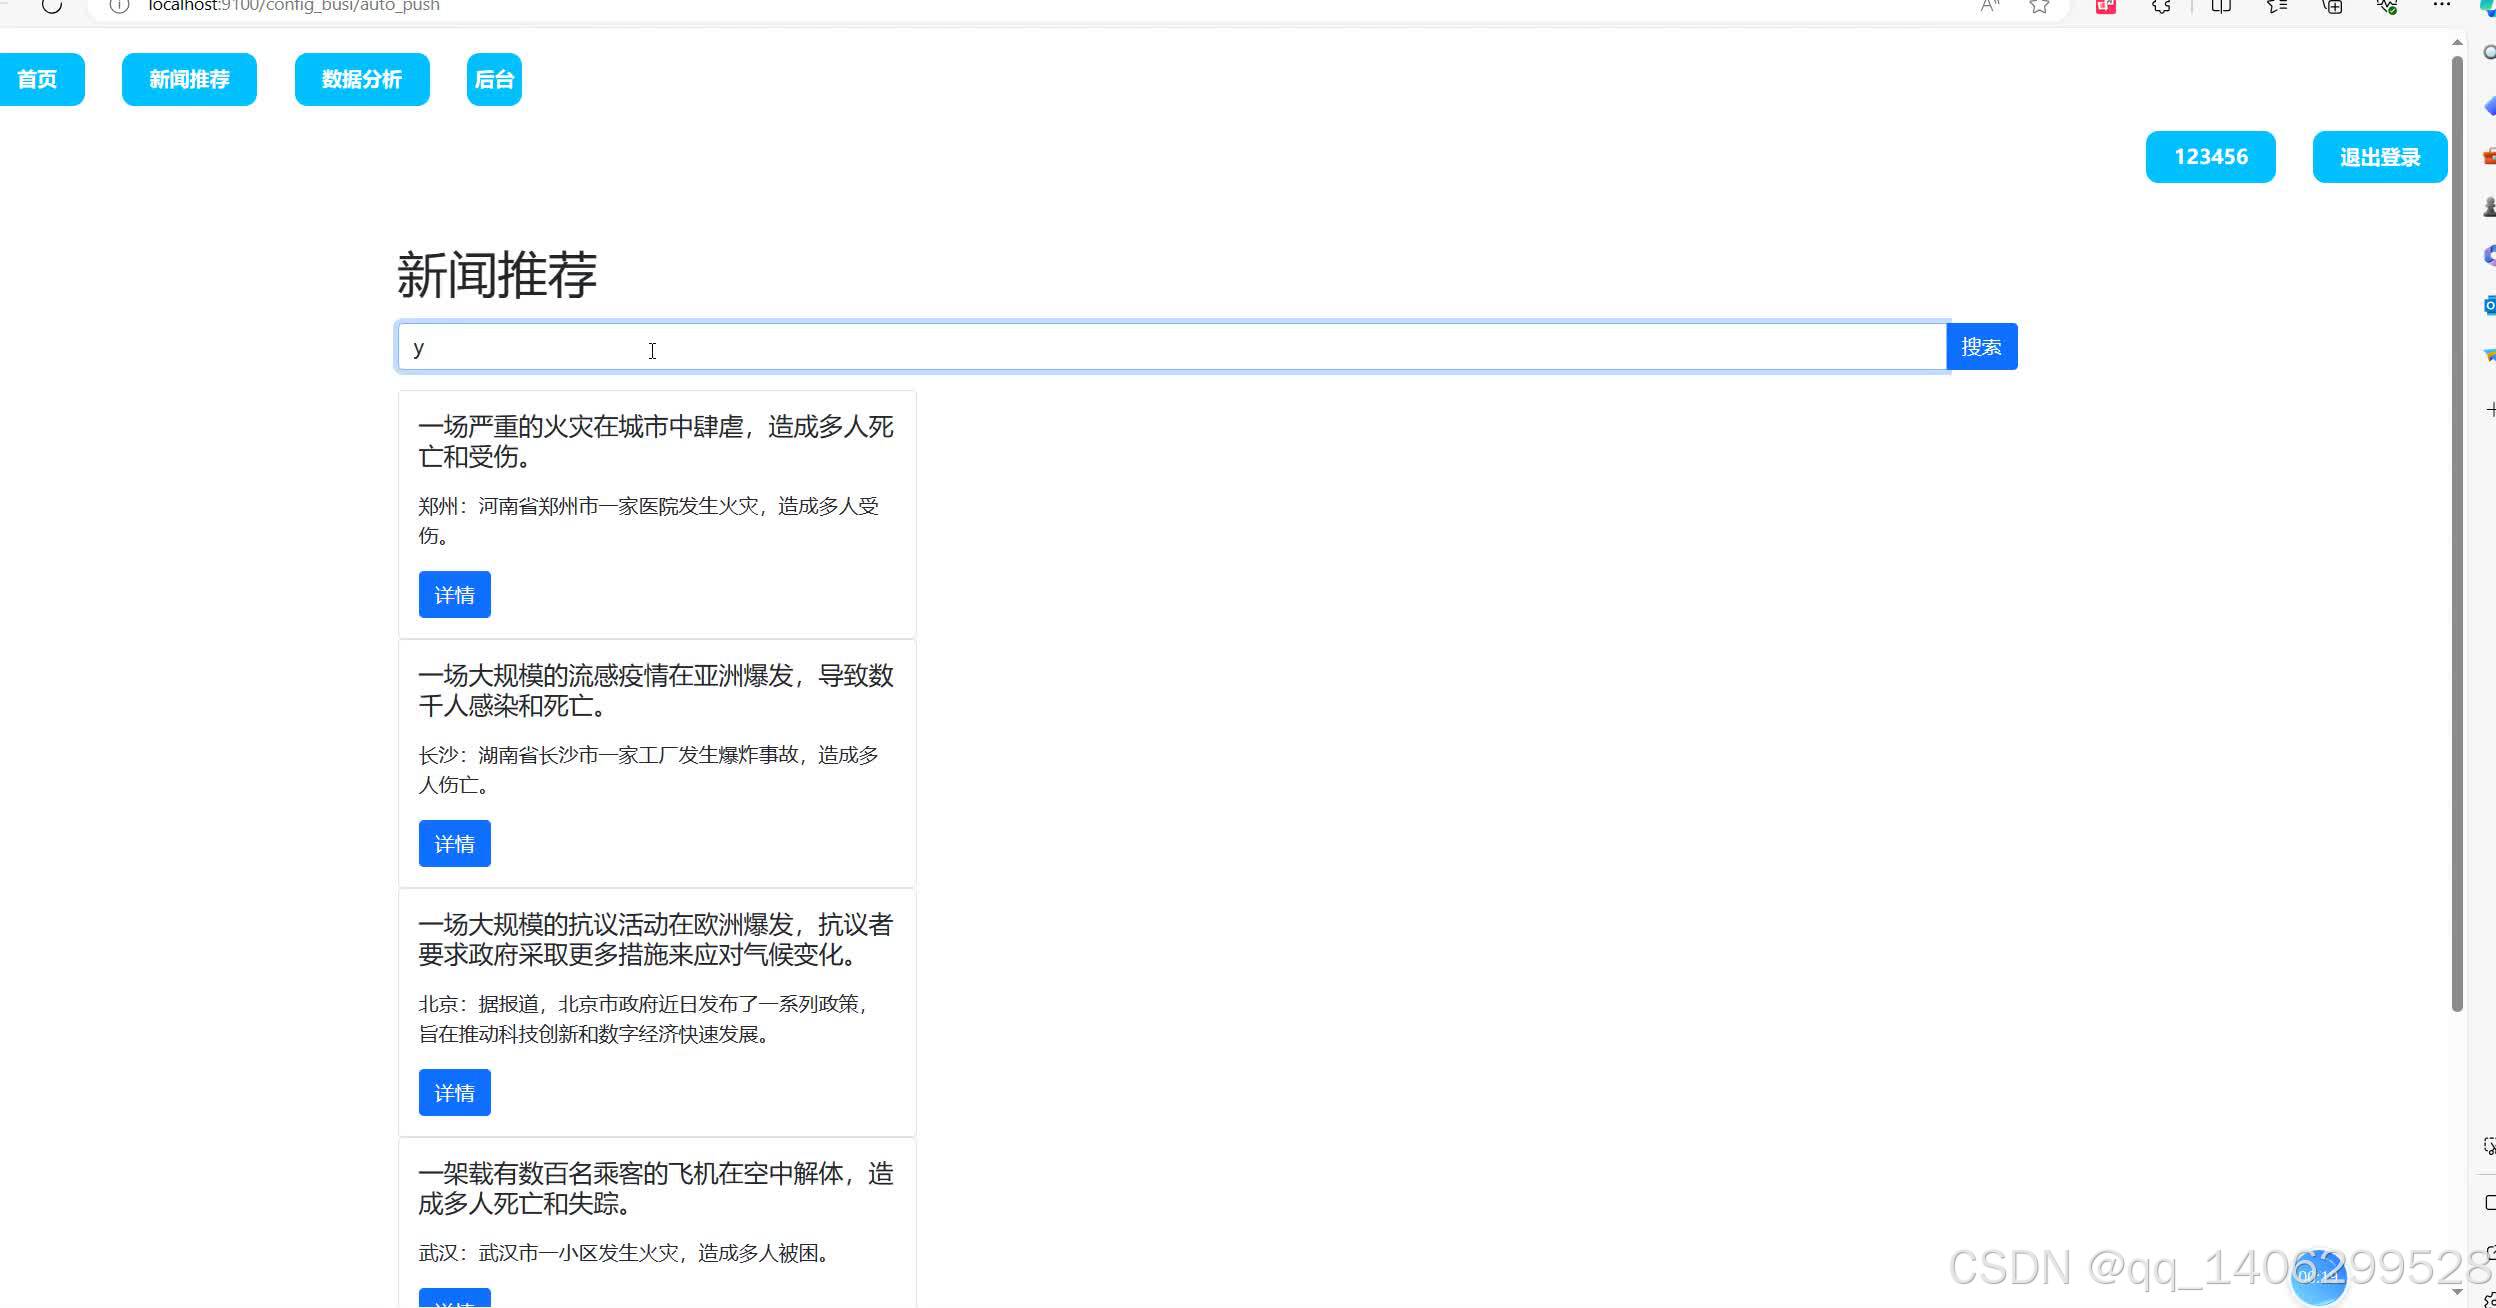This screenshot has width=2496, height=1308.
Task: Open 详情 for the Zhengzhou fire news
Action: [x=454, y=595]
